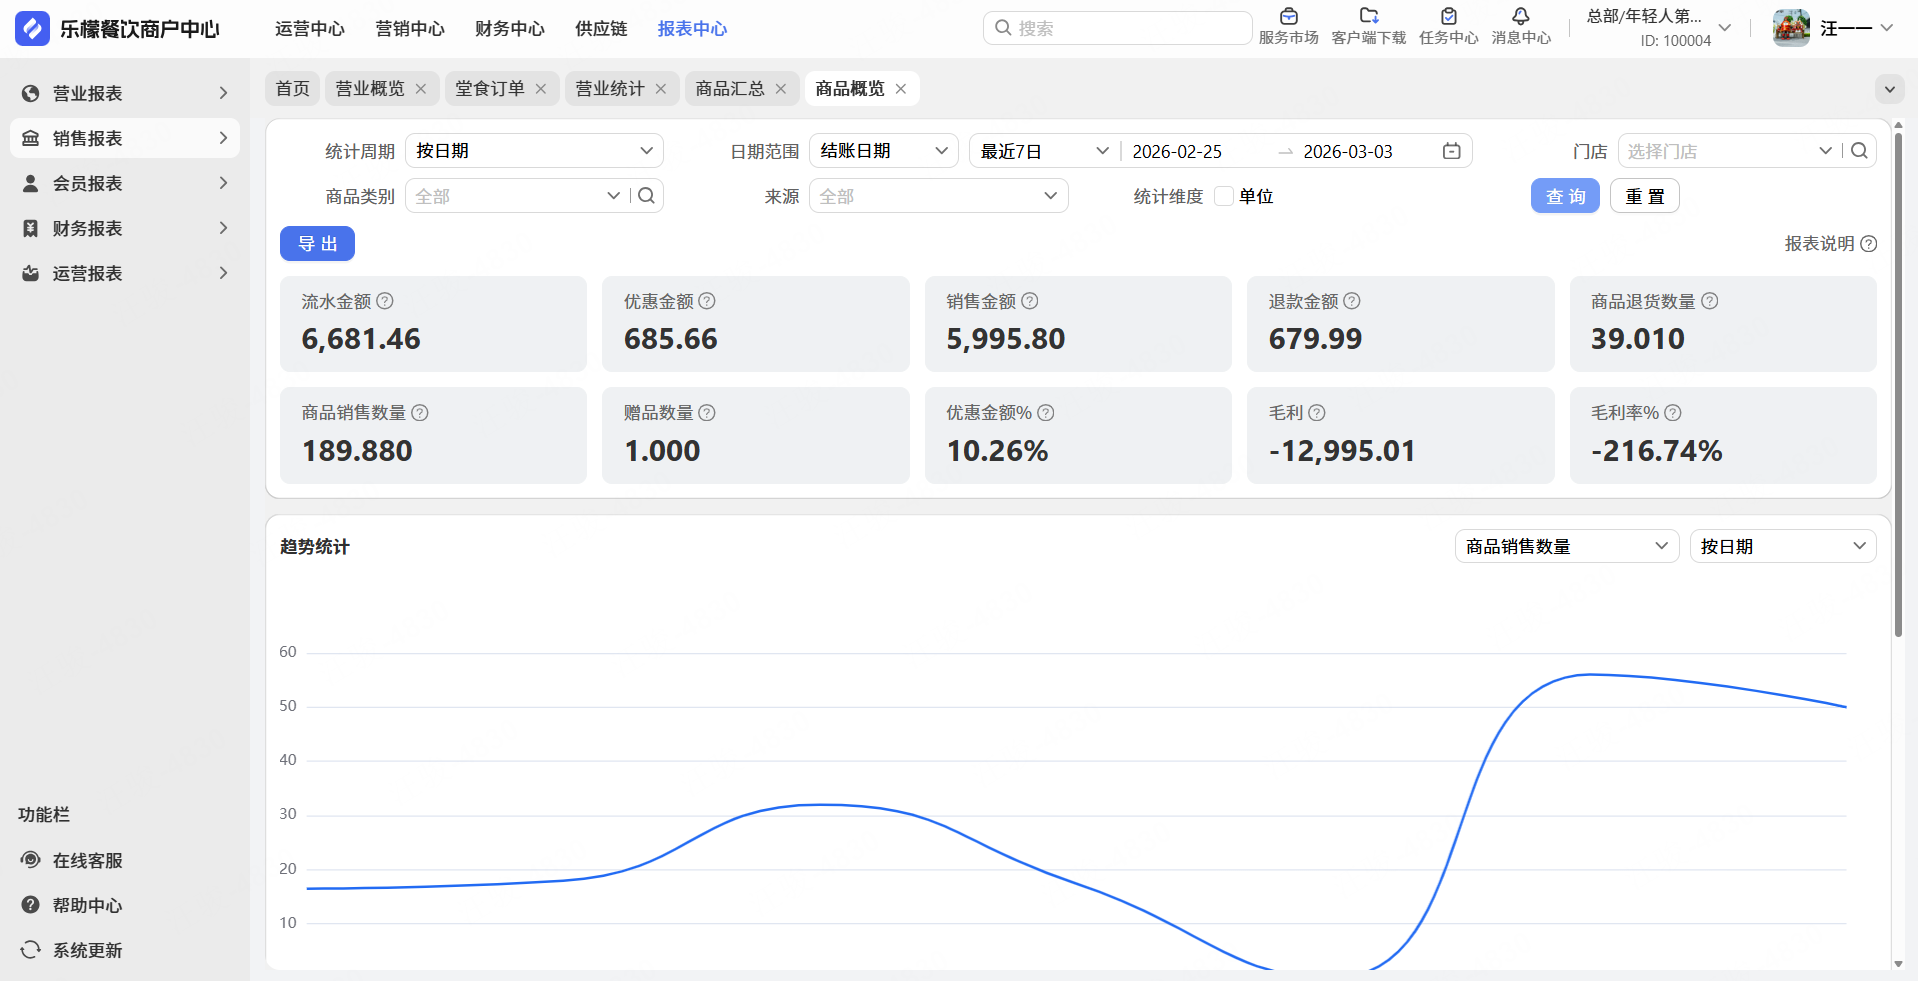Screen dimensions: 1918x981
Task: Click help icon next to 流水金额
Action: (385, 301)
